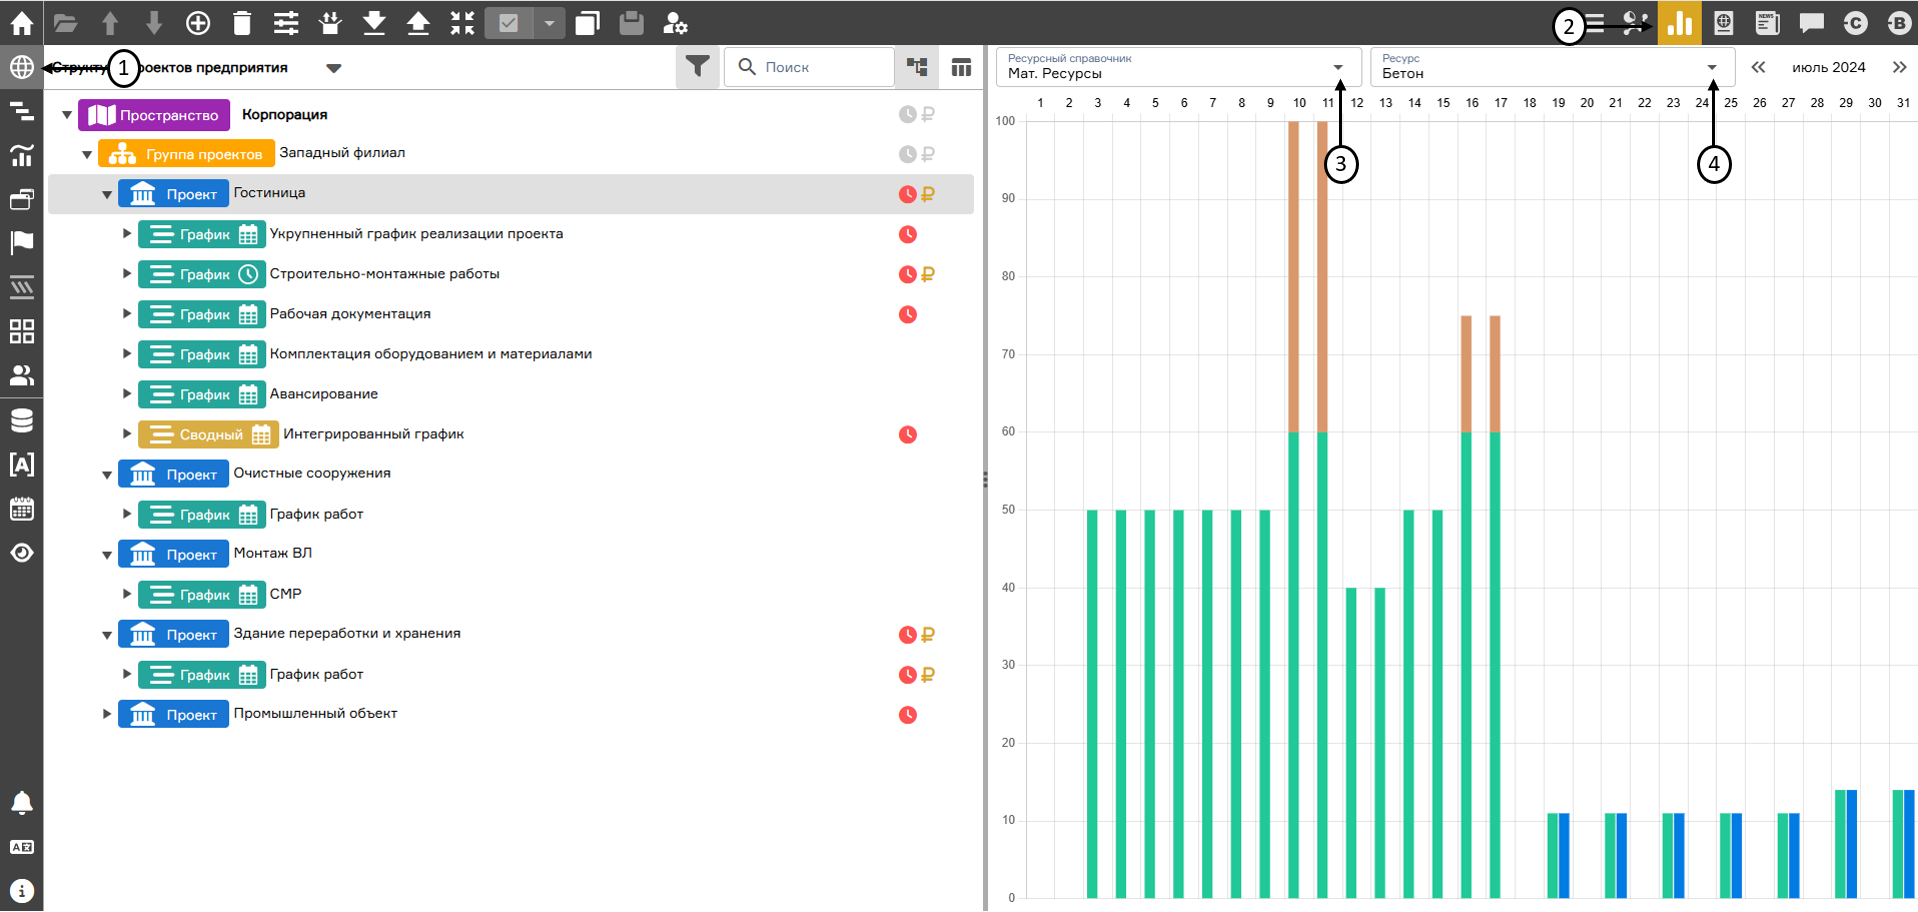Click the copy stacked squares icon

pos(588,22)
